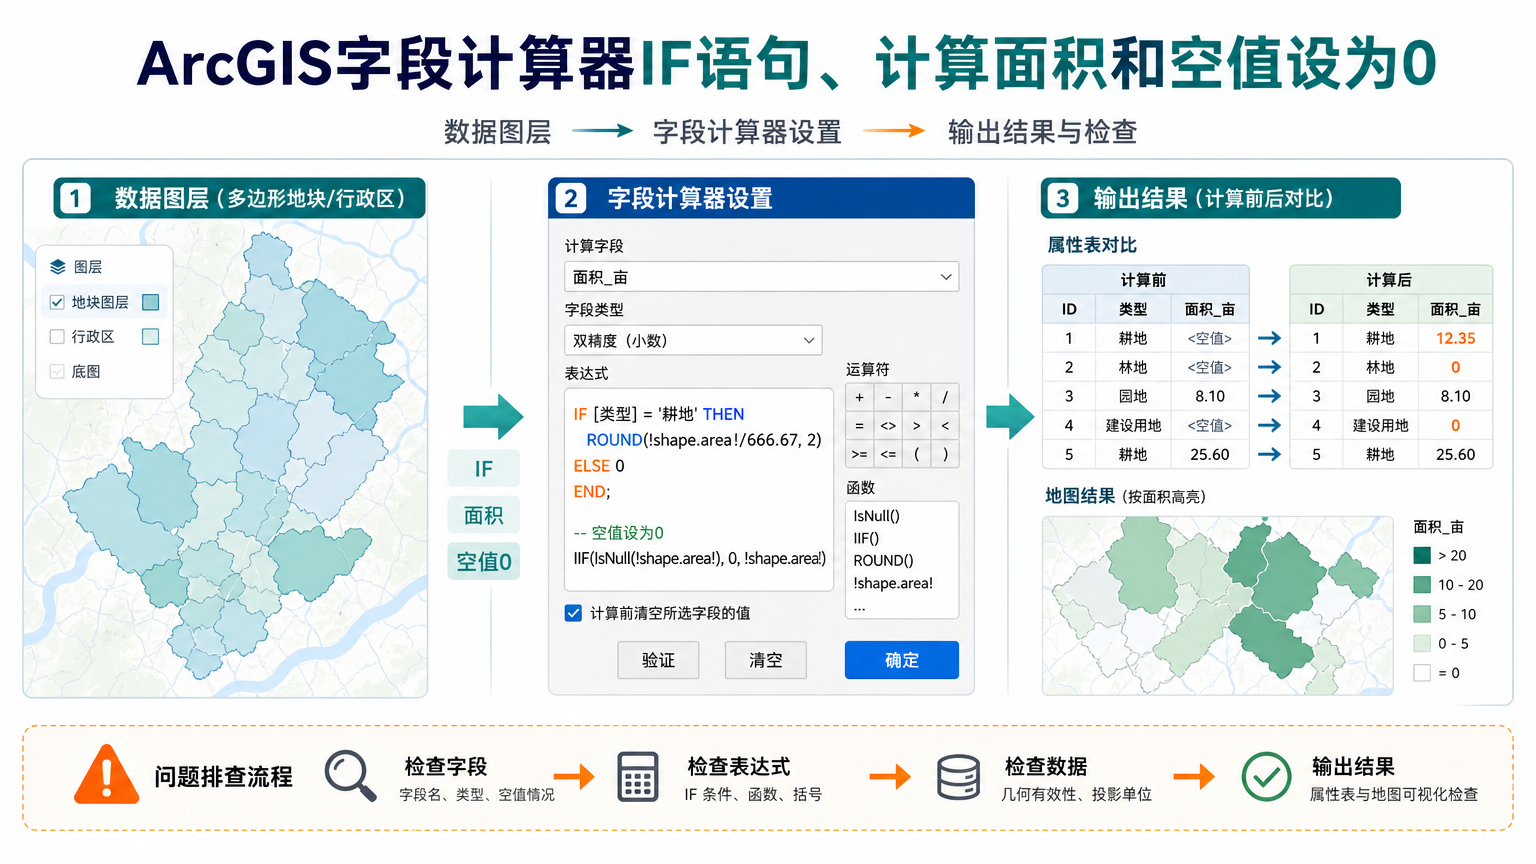Screen dimensions: 1536x864
Task: Toggle the 底图 layer checkbox
Action: (57, 371)
